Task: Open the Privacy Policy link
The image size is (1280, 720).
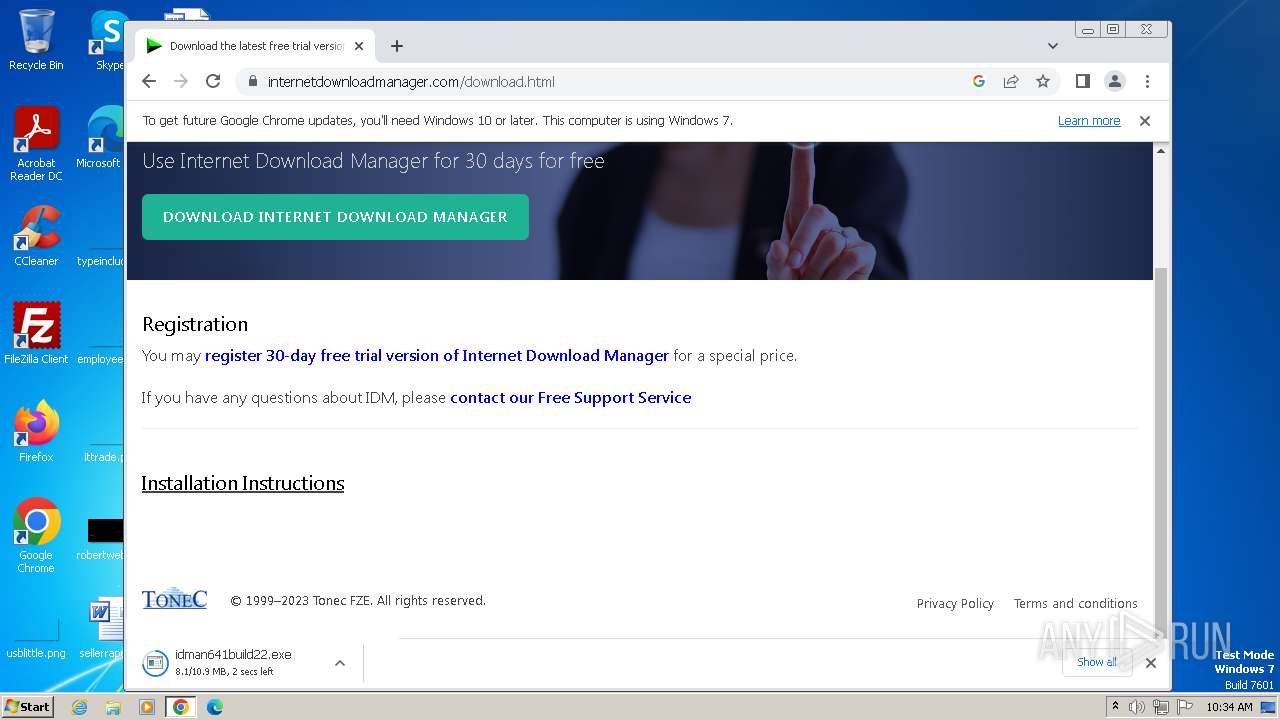Action: coord(955,603)
